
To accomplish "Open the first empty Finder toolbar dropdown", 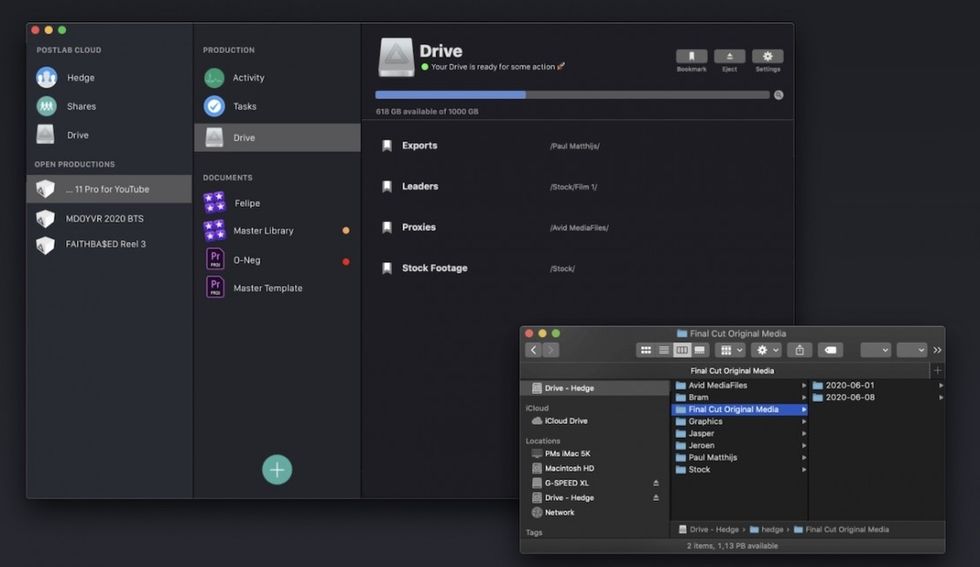I will coord(876,350).
